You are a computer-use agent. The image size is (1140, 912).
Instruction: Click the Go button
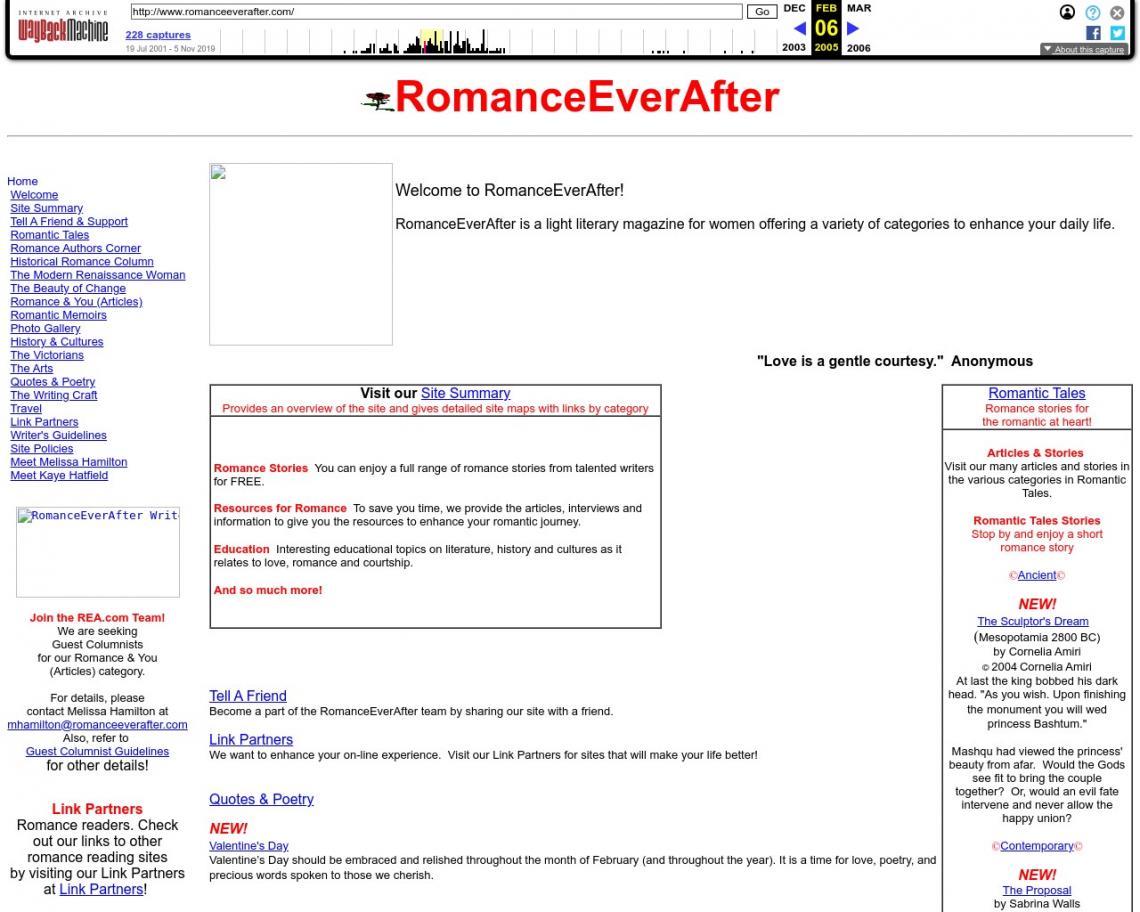tap(762, 12)
